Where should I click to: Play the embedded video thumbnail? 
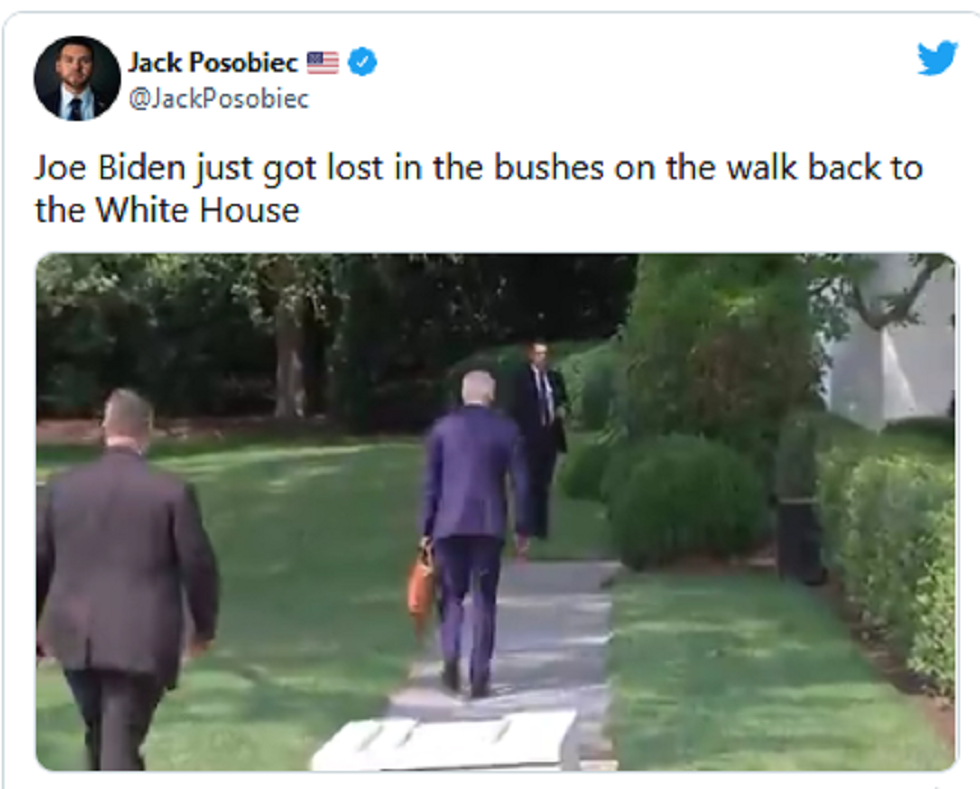496,511
